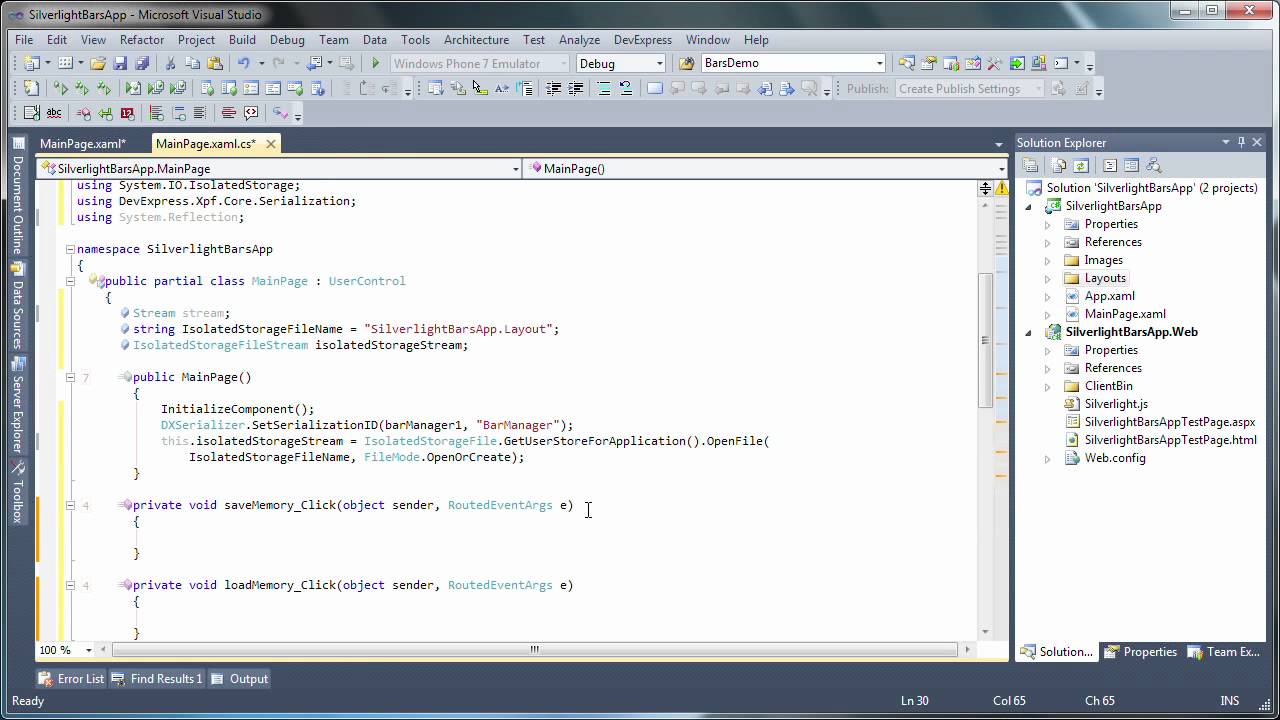Click the Properties icon in Solution Explorer toolbar

click(x=1030, y=165)
